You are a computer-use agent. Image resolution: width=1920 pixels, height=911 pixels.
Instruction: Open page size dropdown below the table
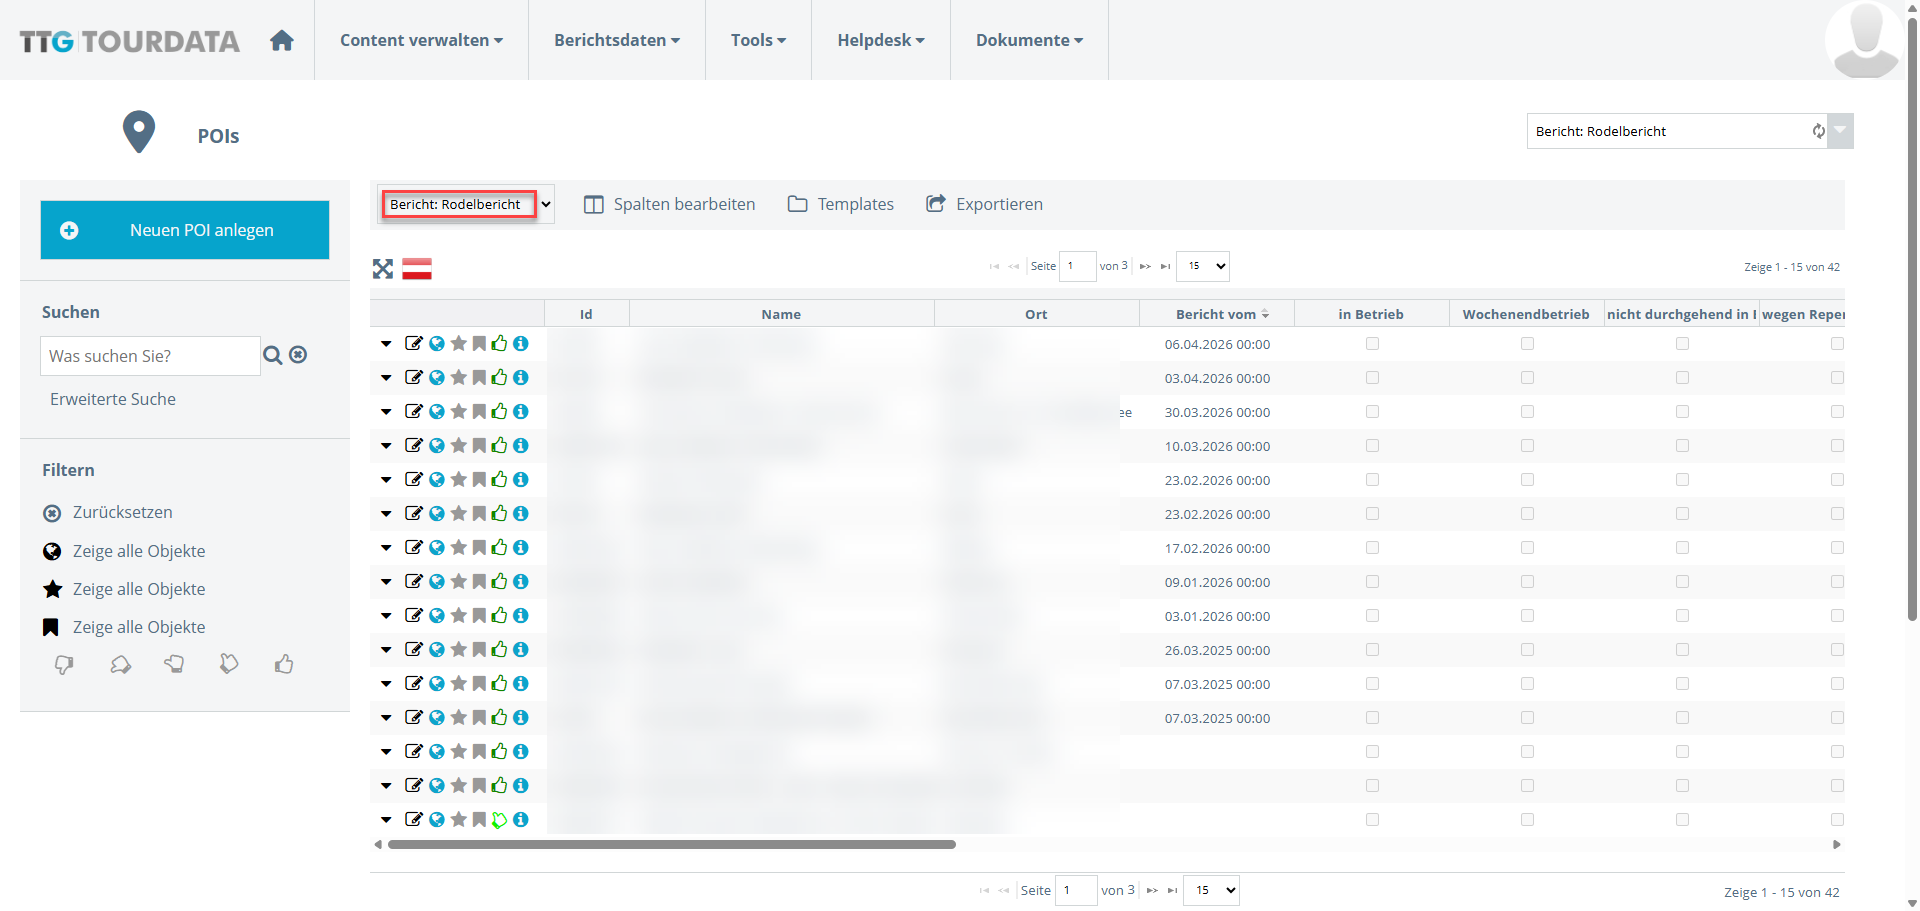tap(1211, 890)
